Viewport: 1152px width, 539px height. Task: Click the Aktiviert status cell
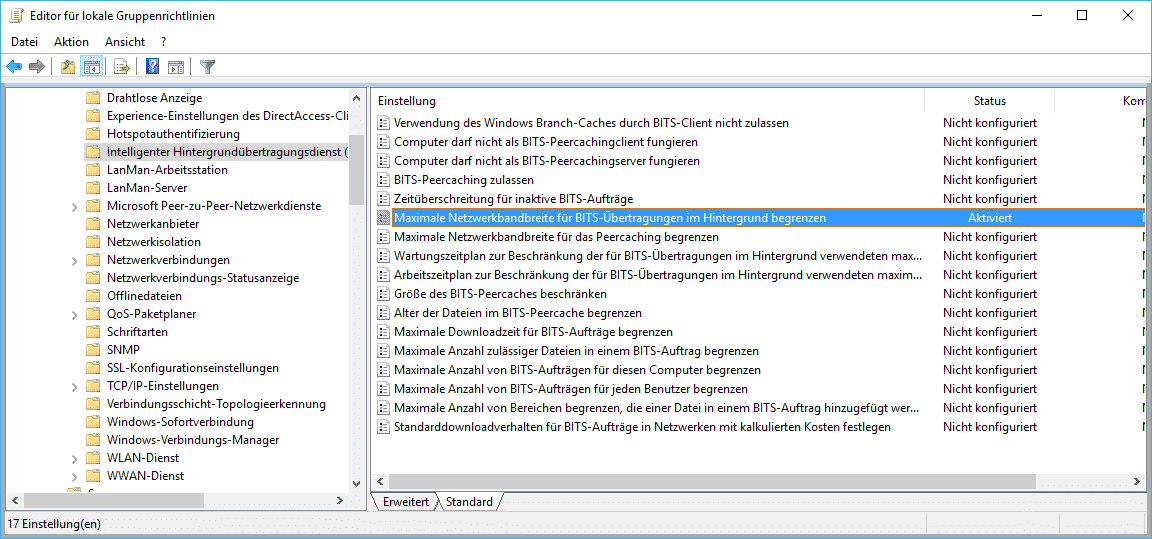990,218
